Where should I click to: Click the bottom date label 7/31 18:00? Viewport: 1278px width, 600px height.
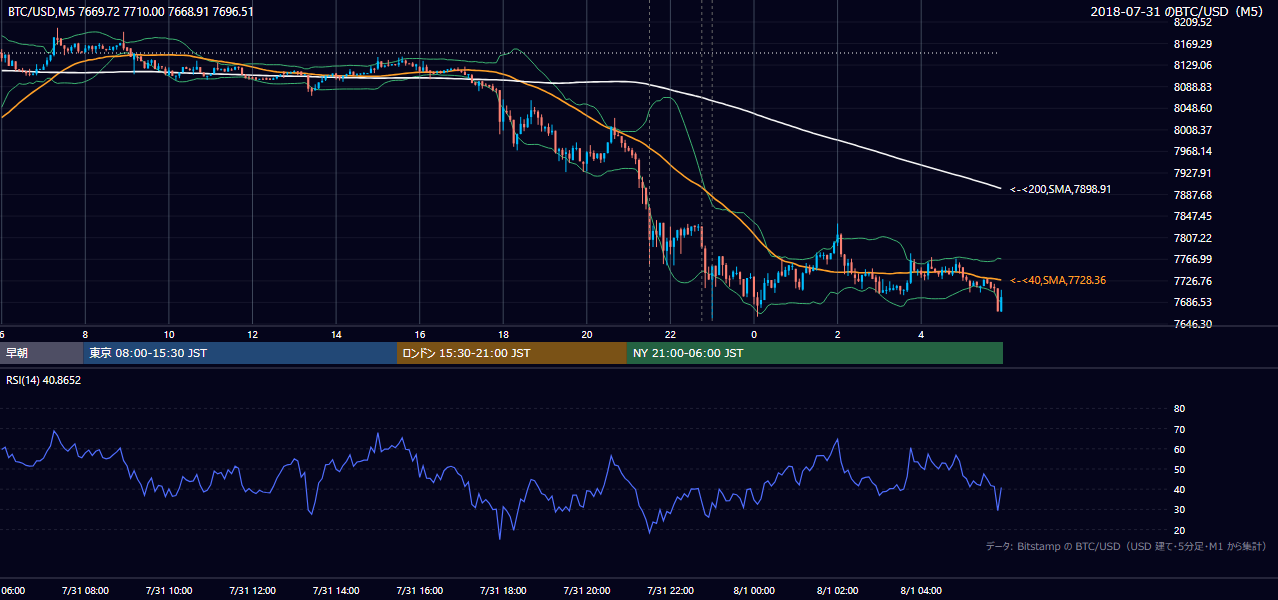pyautogui.click(x=504, y=591)
